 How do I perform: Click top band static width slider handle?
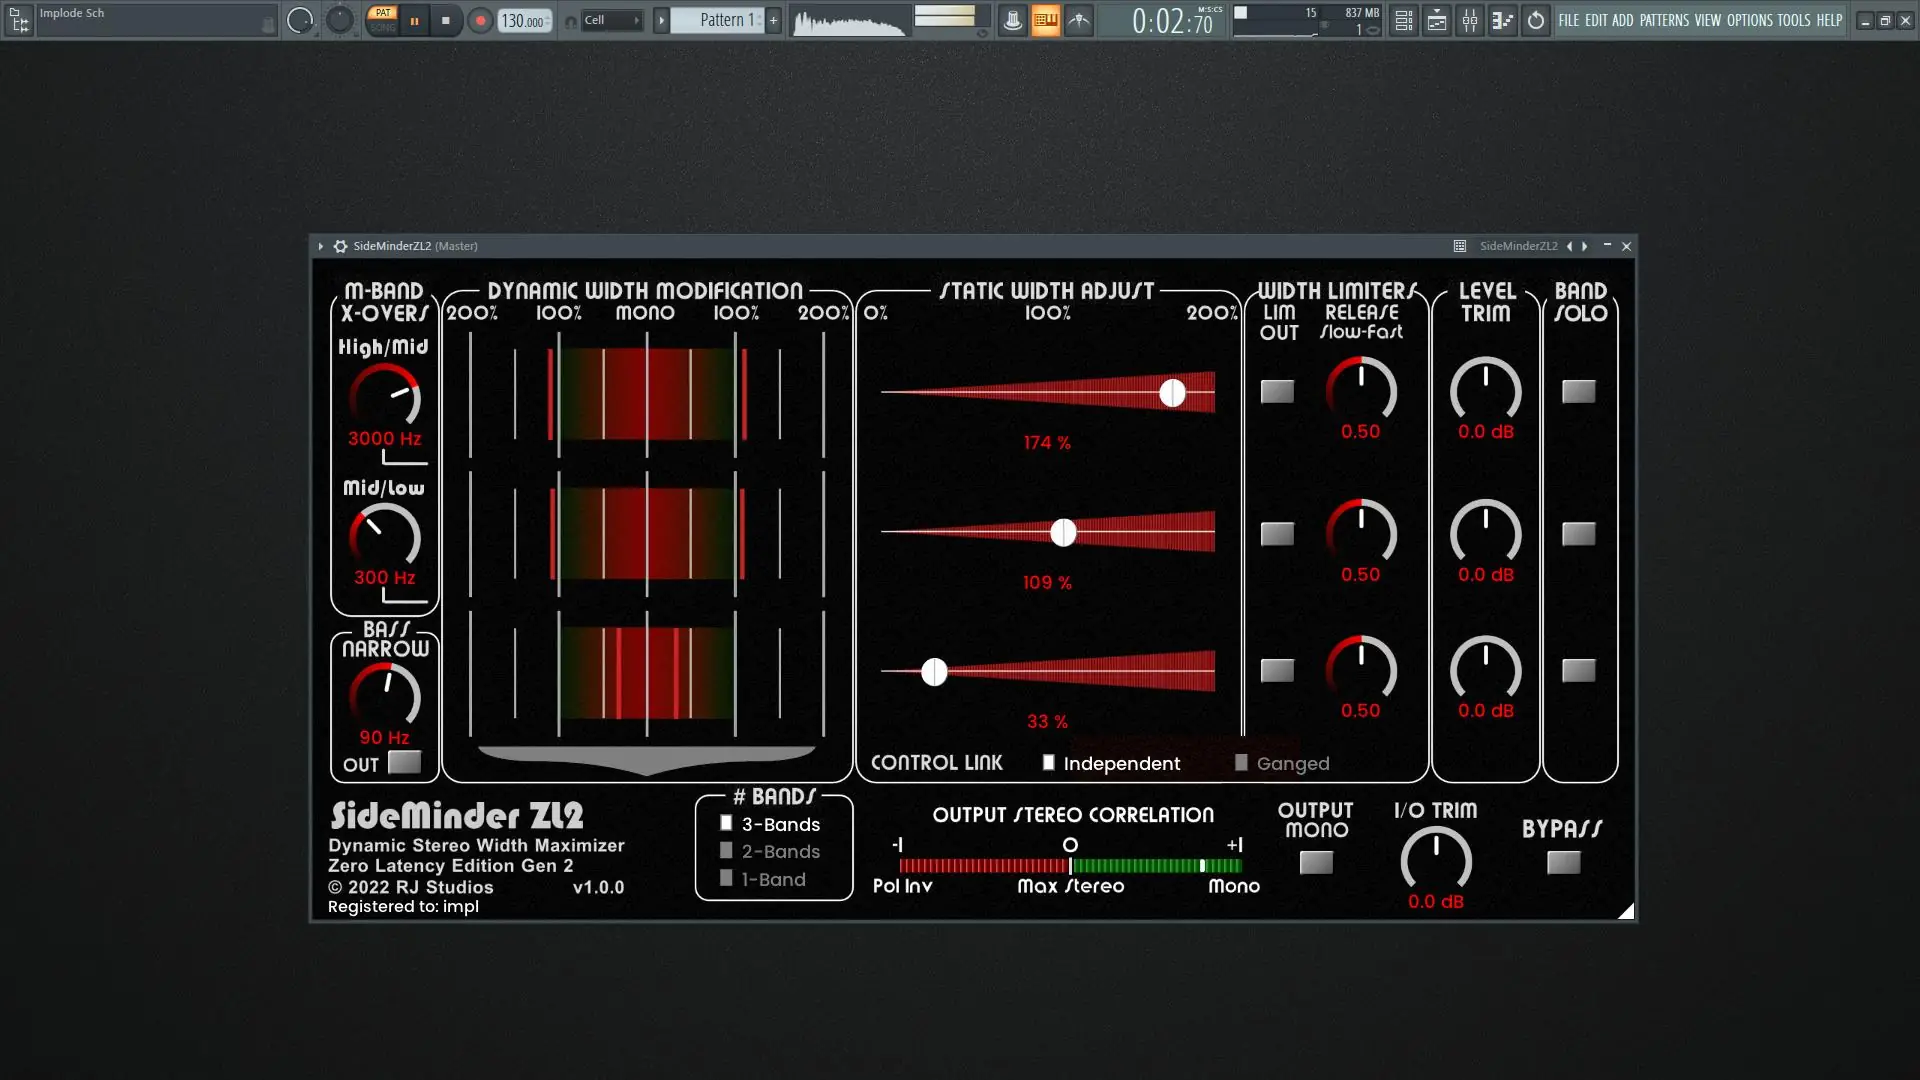tap(1172, 393)
